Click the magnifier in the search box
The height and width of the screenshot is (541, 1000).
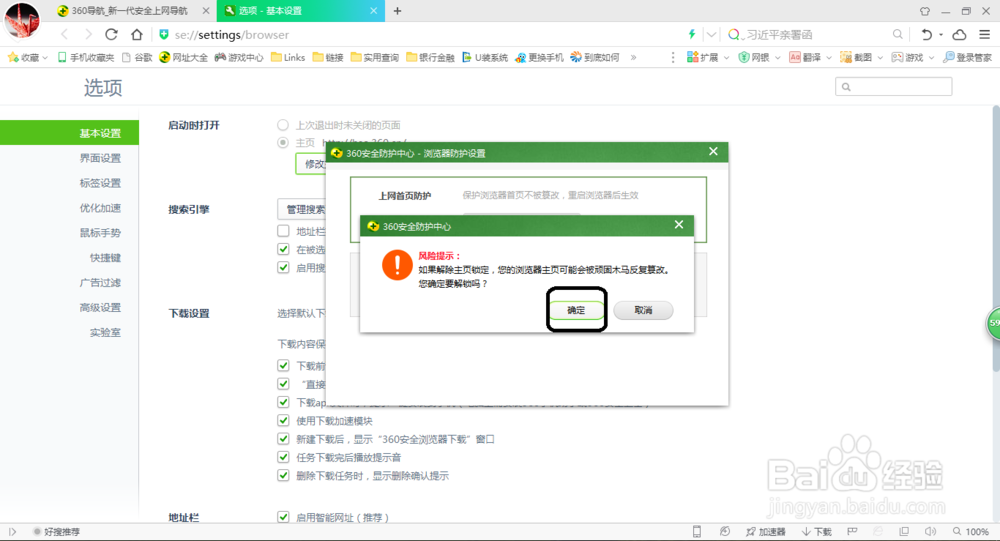pos(897,34)
